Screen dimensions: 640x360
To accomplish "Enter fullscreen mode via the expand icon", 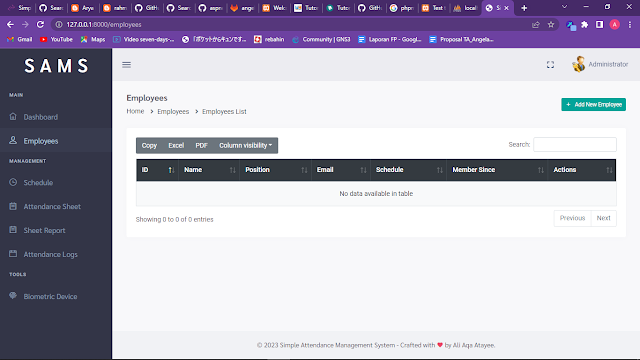I will (x=550, y=64).
